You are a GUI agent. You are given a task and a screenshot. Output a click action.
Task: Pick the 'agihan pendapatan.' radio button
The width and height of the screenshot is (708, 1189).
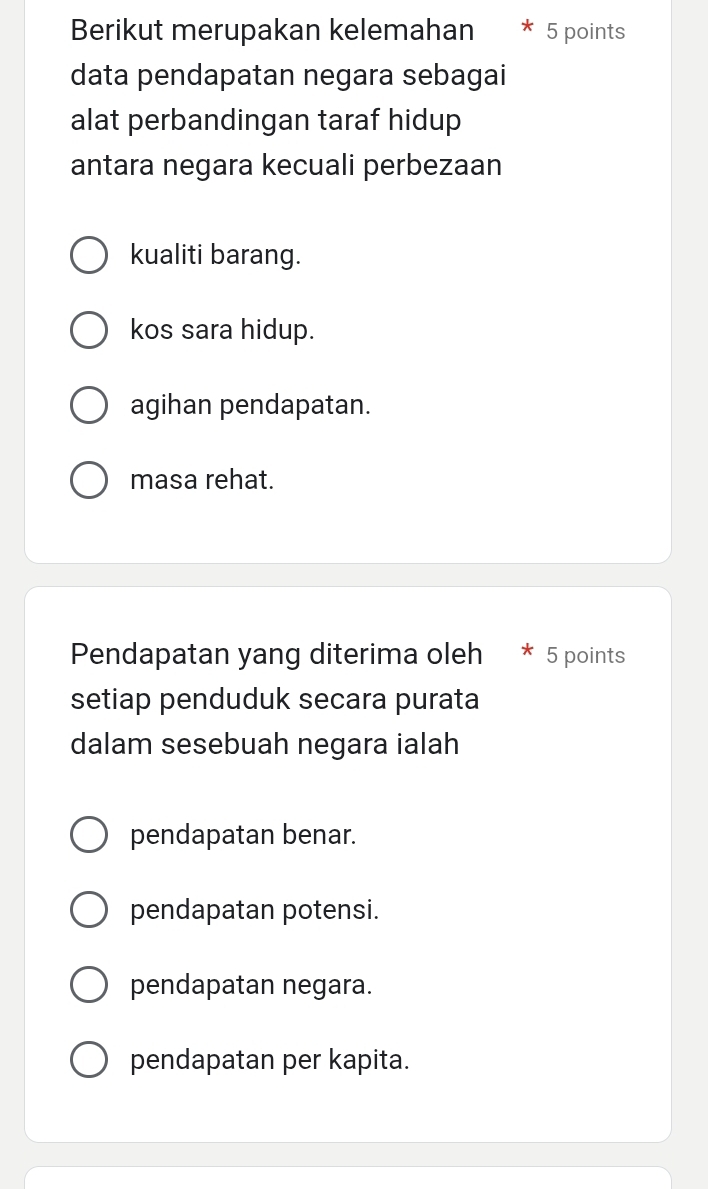(x=89, y=405)
